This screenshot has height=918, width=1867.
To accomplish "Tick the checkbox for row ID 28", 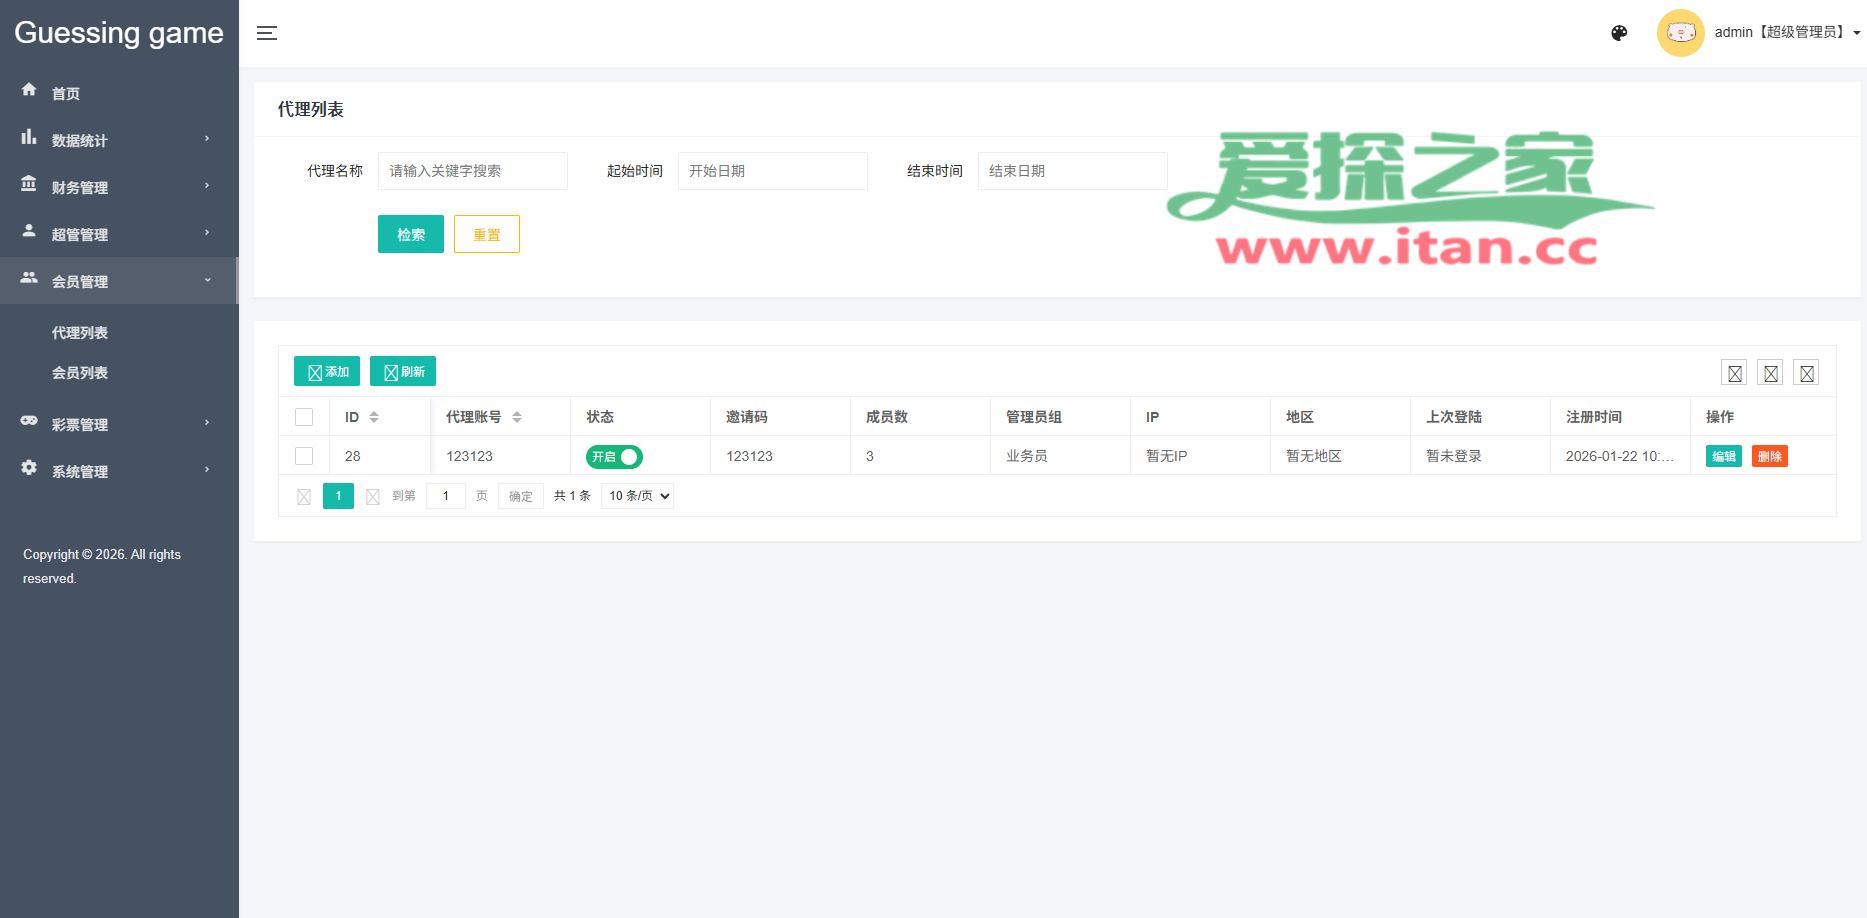I will [304, 456].
